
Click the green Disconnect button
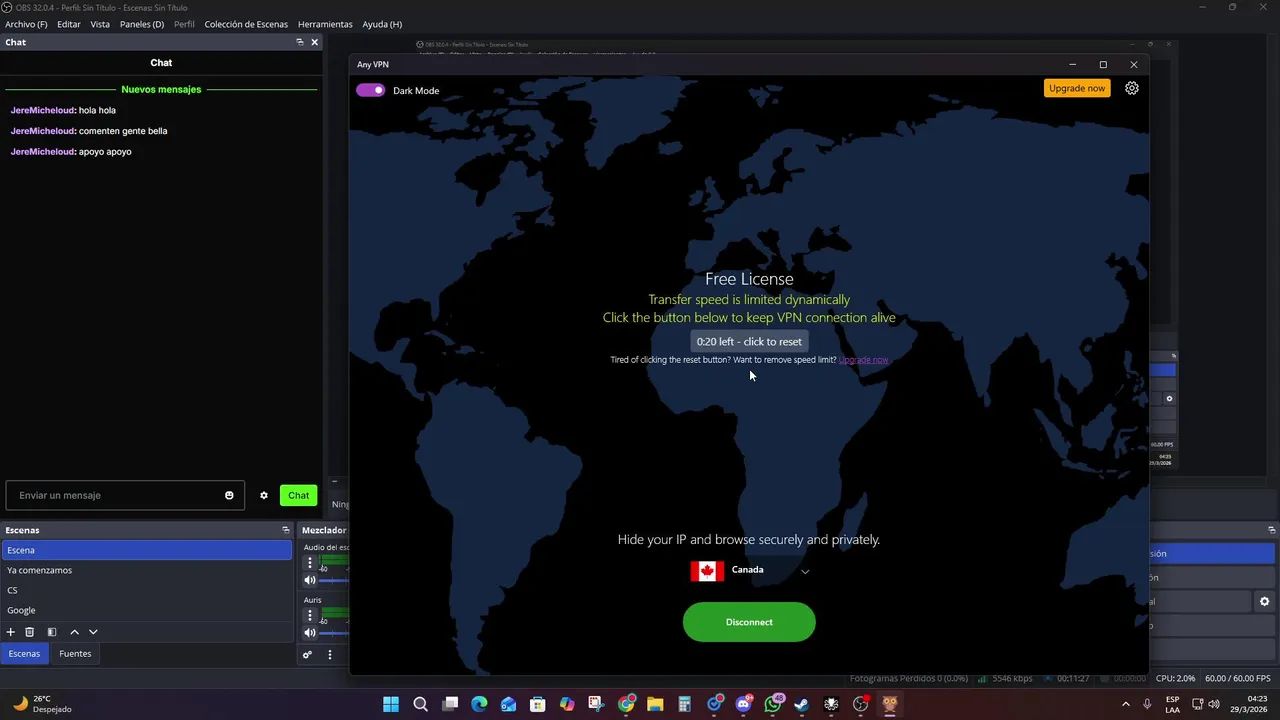[x=749, y=622]
